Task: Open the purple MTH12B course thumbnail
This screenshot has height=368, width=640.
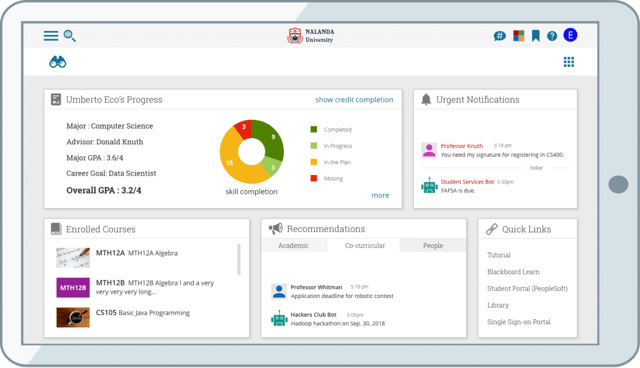Action: point(73,288)
